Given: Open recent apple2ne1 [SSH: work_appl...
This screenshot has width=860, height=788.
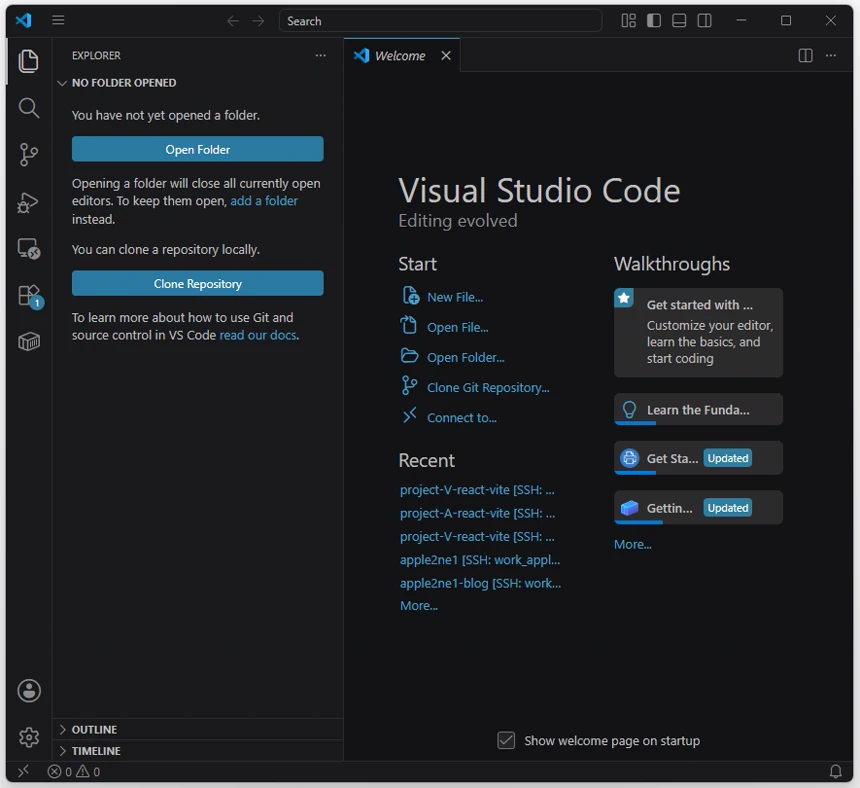Looking at the screenshot, I should point(480,560).
